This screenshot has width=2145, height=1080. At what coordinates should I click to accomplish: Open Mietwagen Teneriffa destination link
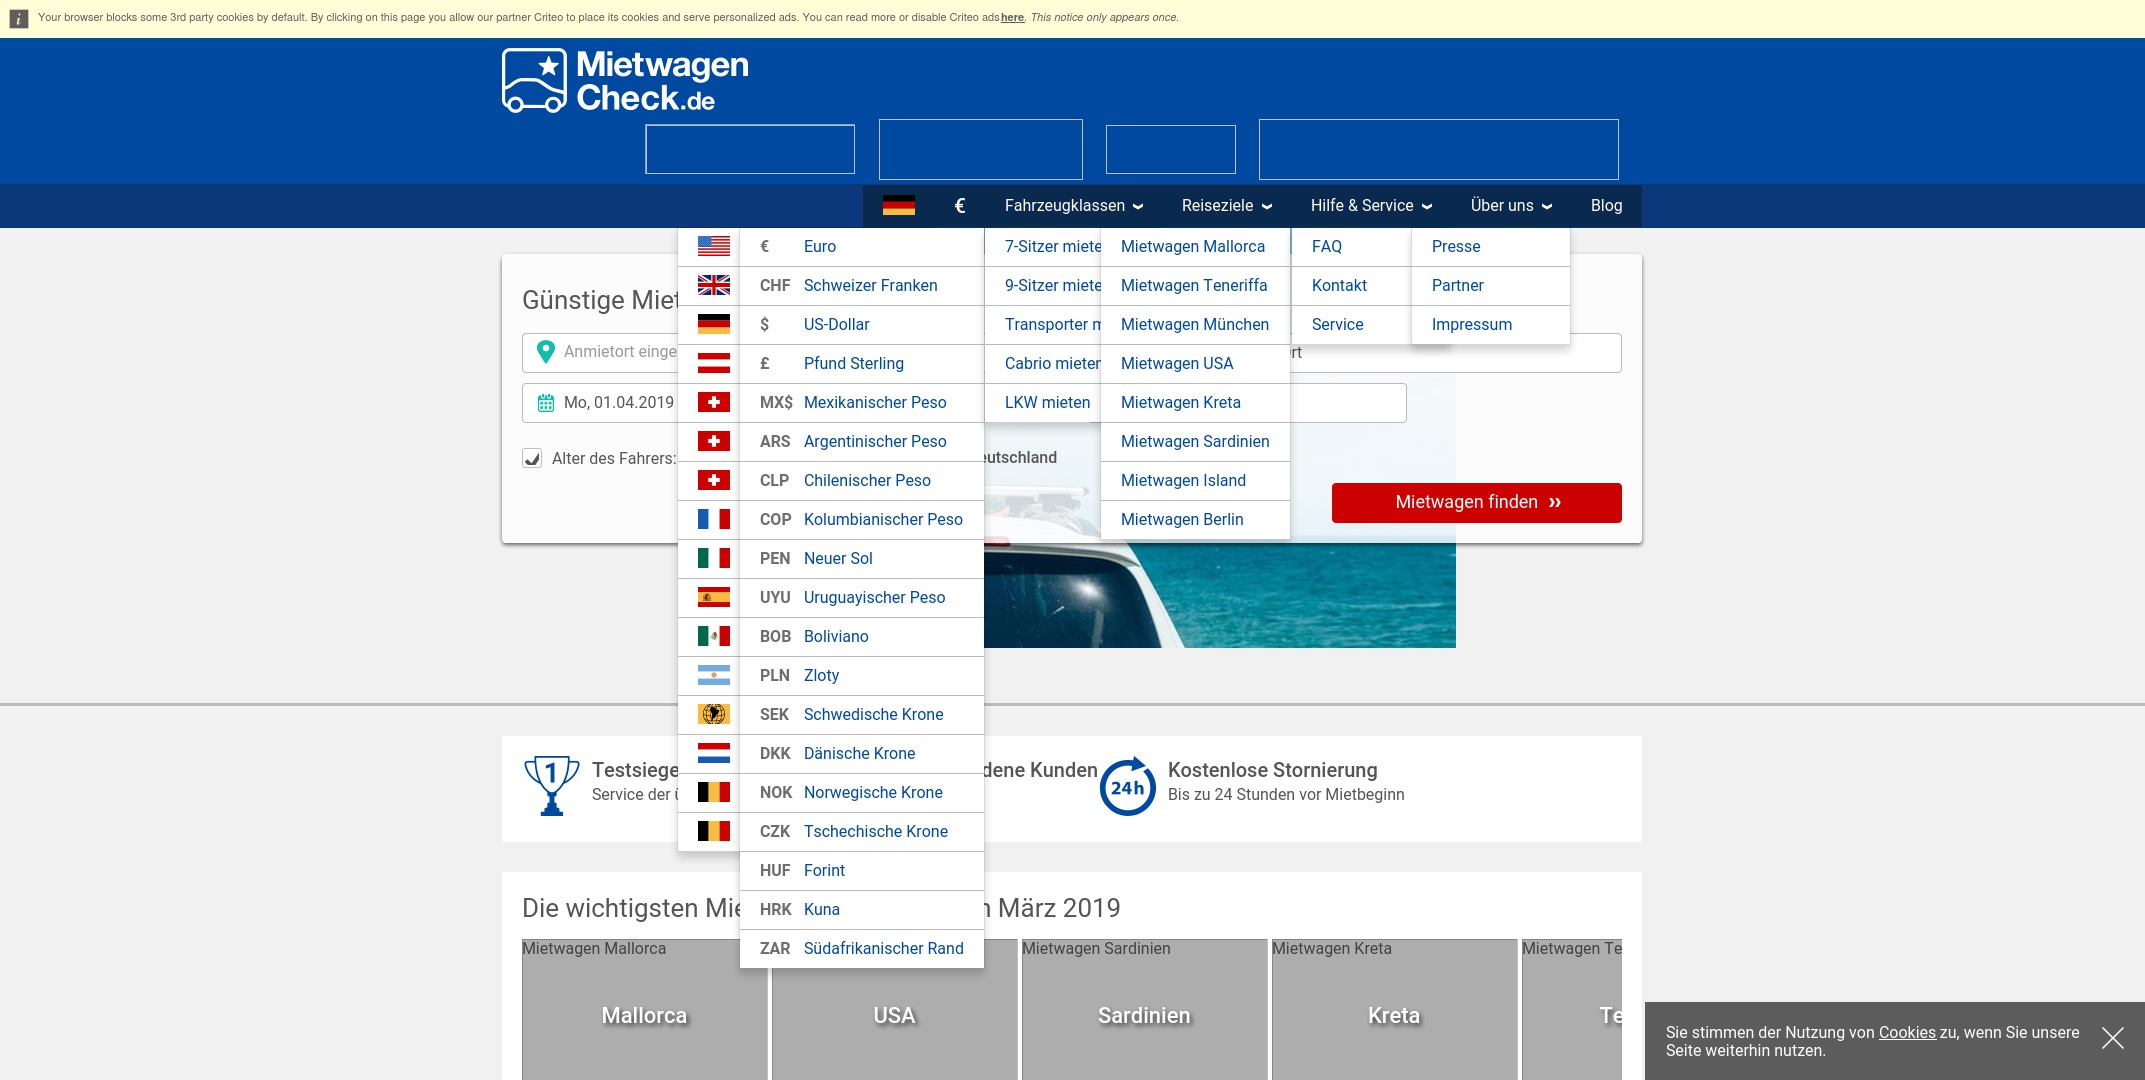click(x=1194, y=285)
